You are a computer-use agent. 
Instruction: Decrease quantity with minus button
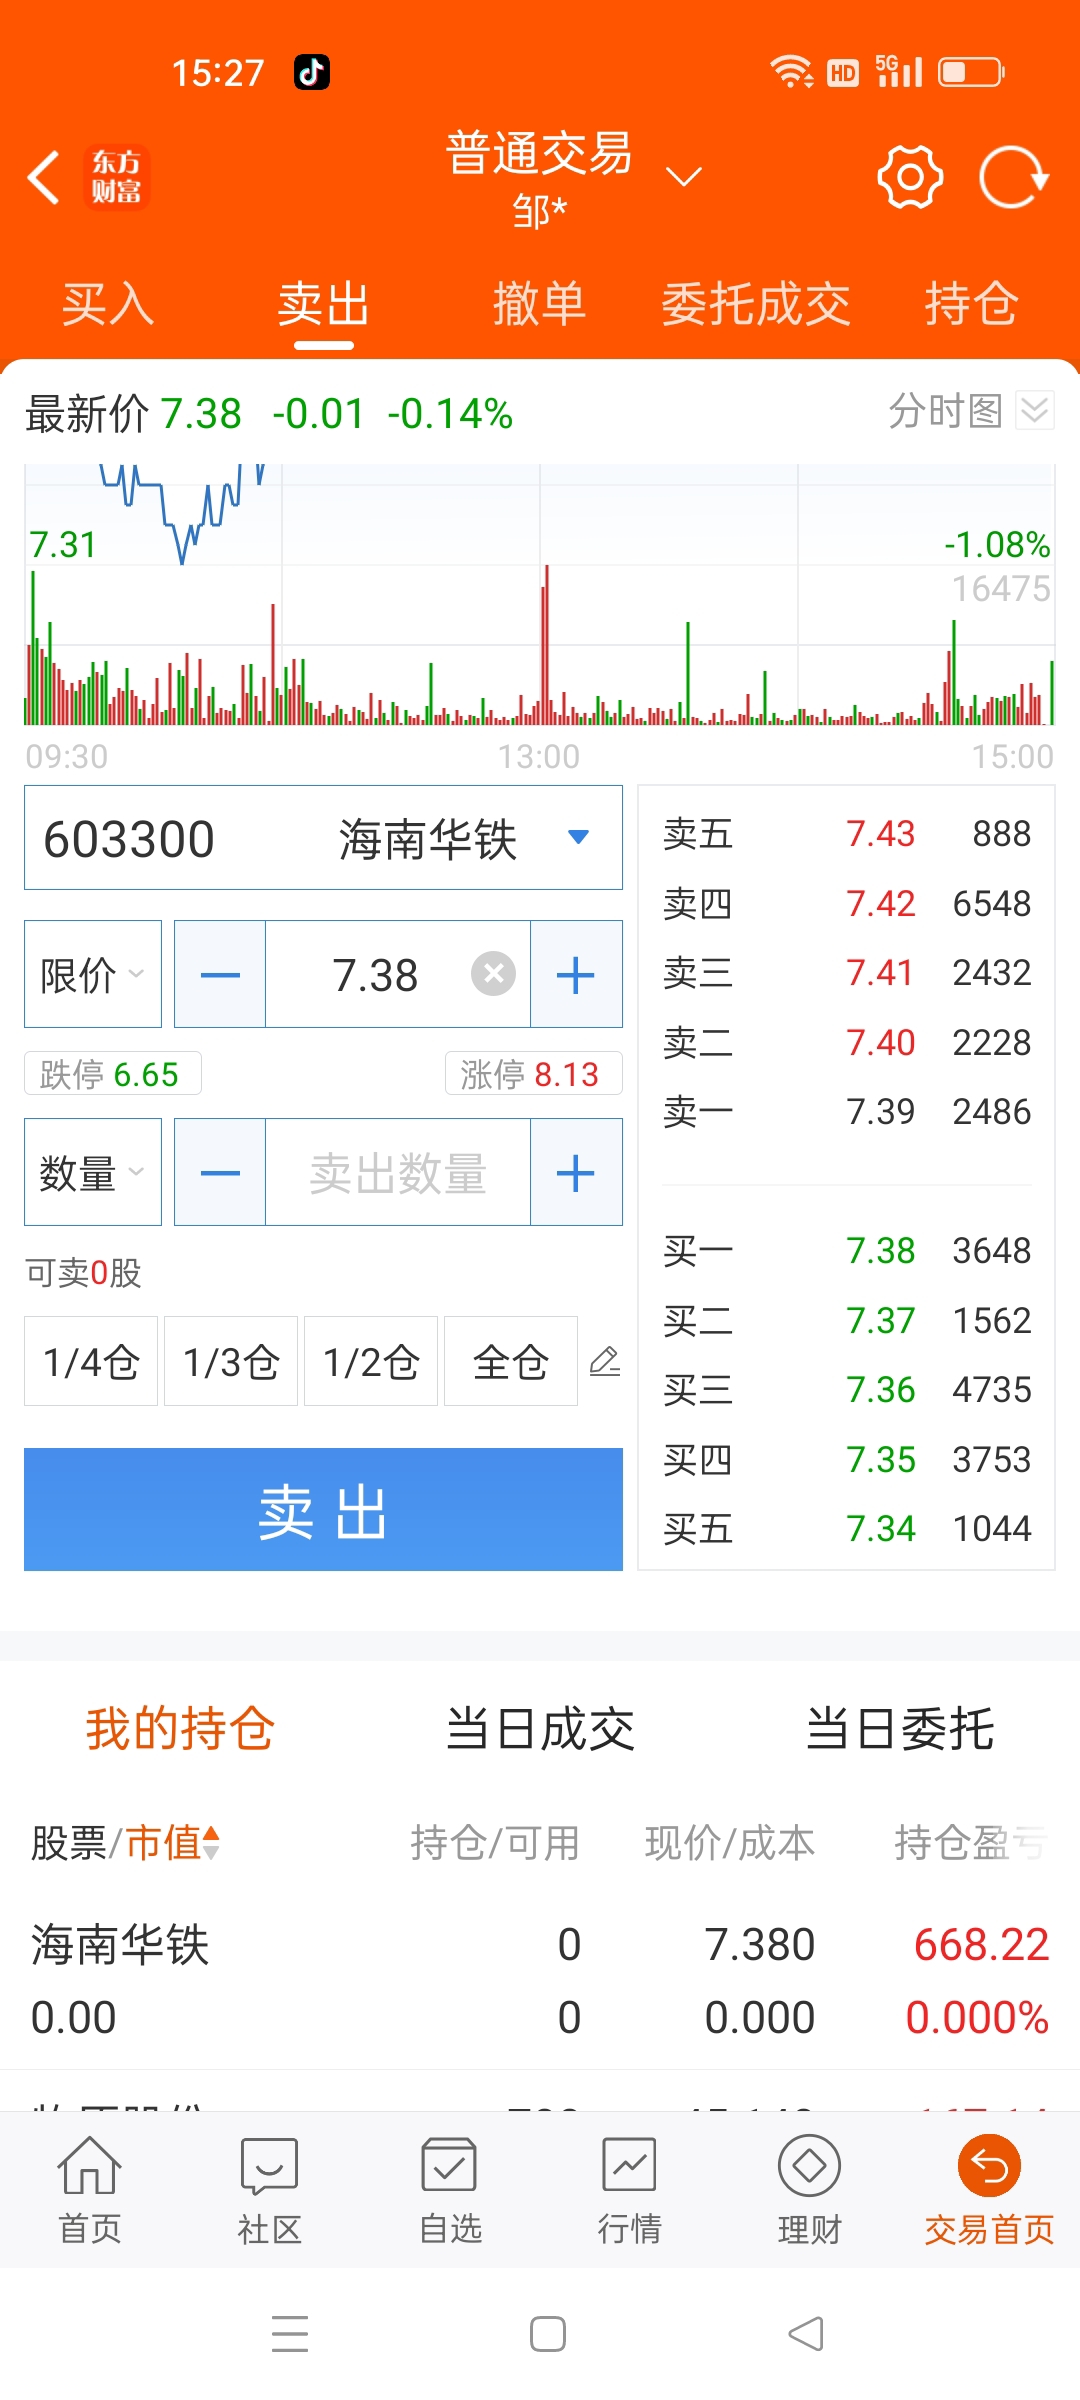(x=220, y=1172)
